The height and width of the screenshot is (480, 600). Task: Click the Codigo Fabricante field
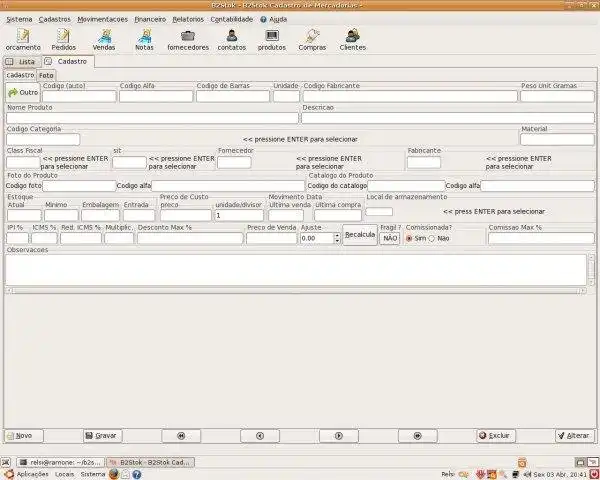[410, 96]
